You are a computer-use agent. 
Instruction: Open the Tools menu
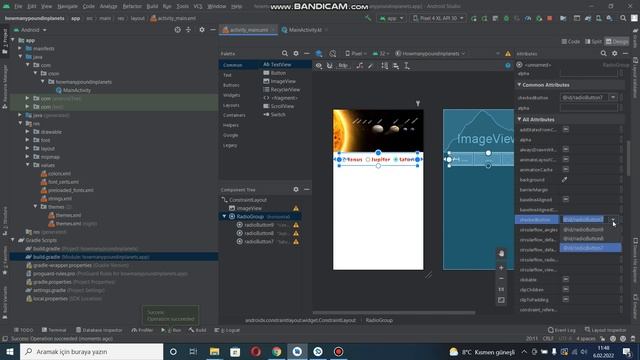(x=182, y=6)
